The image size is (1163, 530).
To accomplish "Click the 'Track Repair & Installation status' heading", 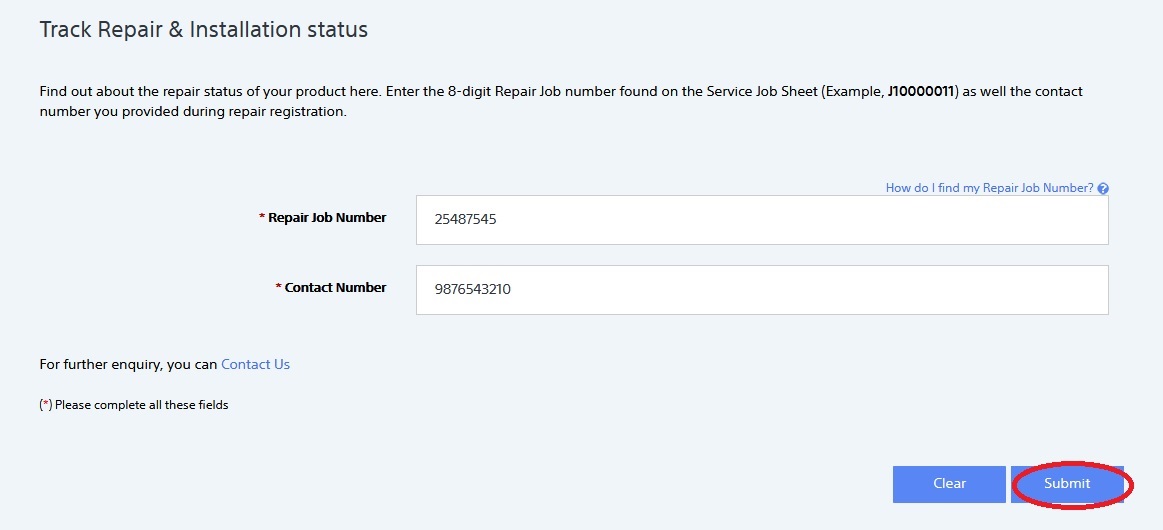I will [x=203, y=30].
